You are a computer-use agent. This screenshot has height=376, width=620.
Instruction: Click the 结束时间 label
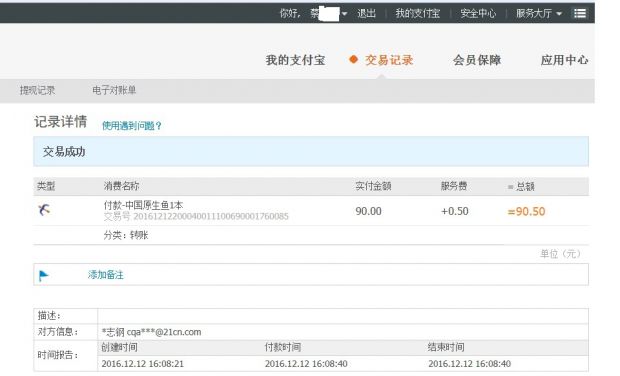pos(446,348)
